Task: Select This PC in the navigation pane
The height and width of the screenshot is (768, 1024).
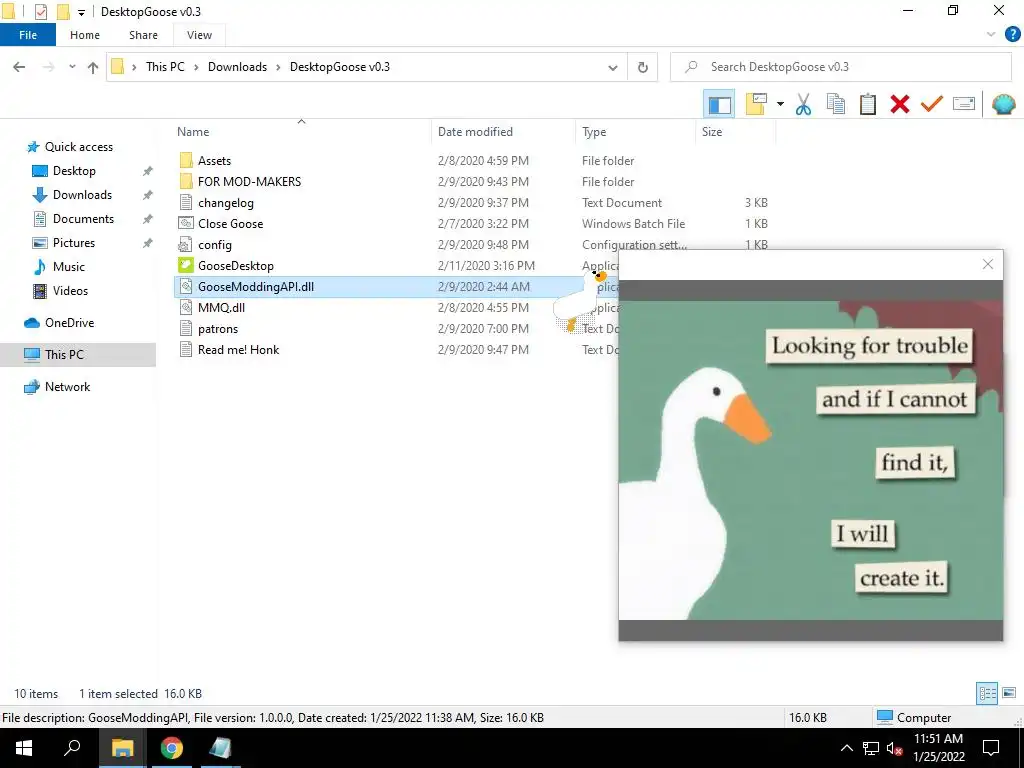Action: [64, 355]
